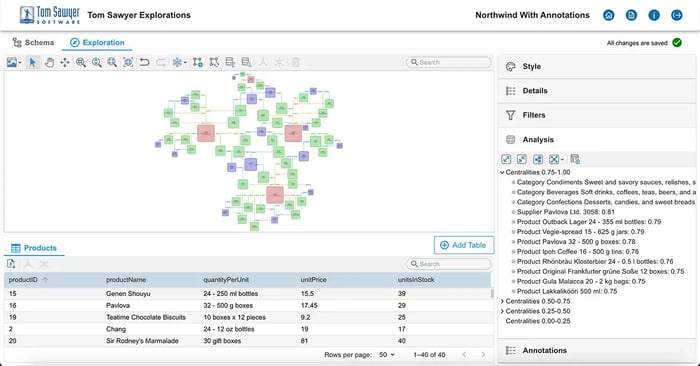Image resolution: width=700 pixels, height=366 pixels.
Task: Expand the Filters panel
Action: [597, 115]
